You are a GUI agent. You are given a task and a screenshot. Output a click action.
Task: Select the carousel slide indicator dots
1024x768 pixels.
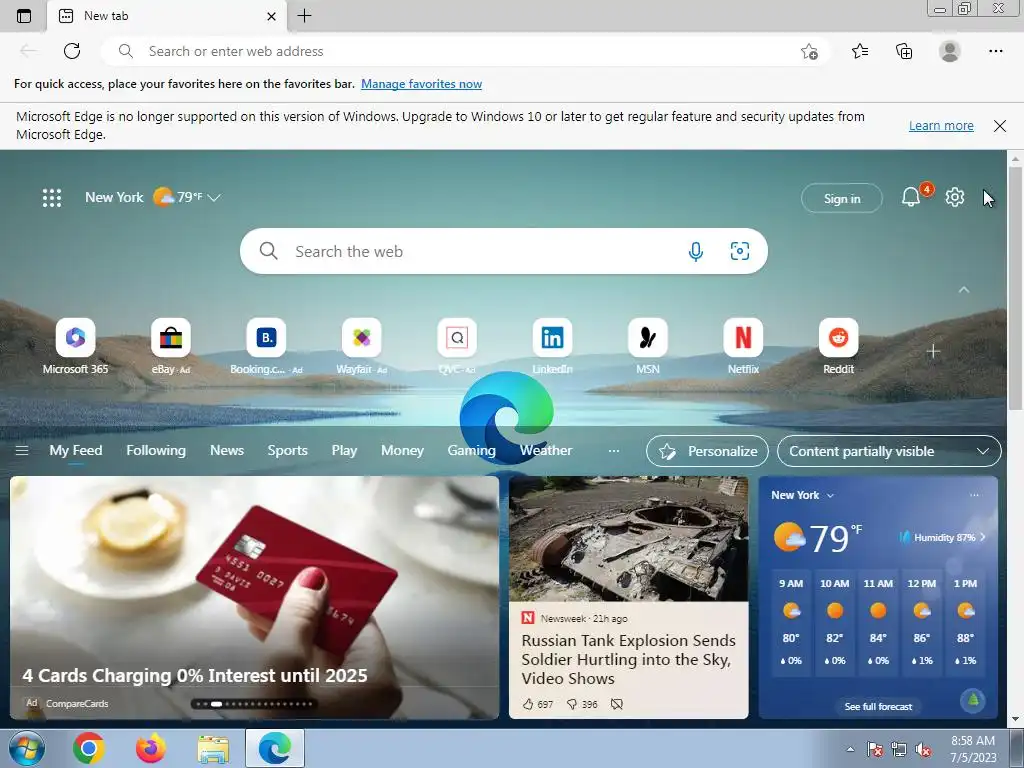pos(255,704)
